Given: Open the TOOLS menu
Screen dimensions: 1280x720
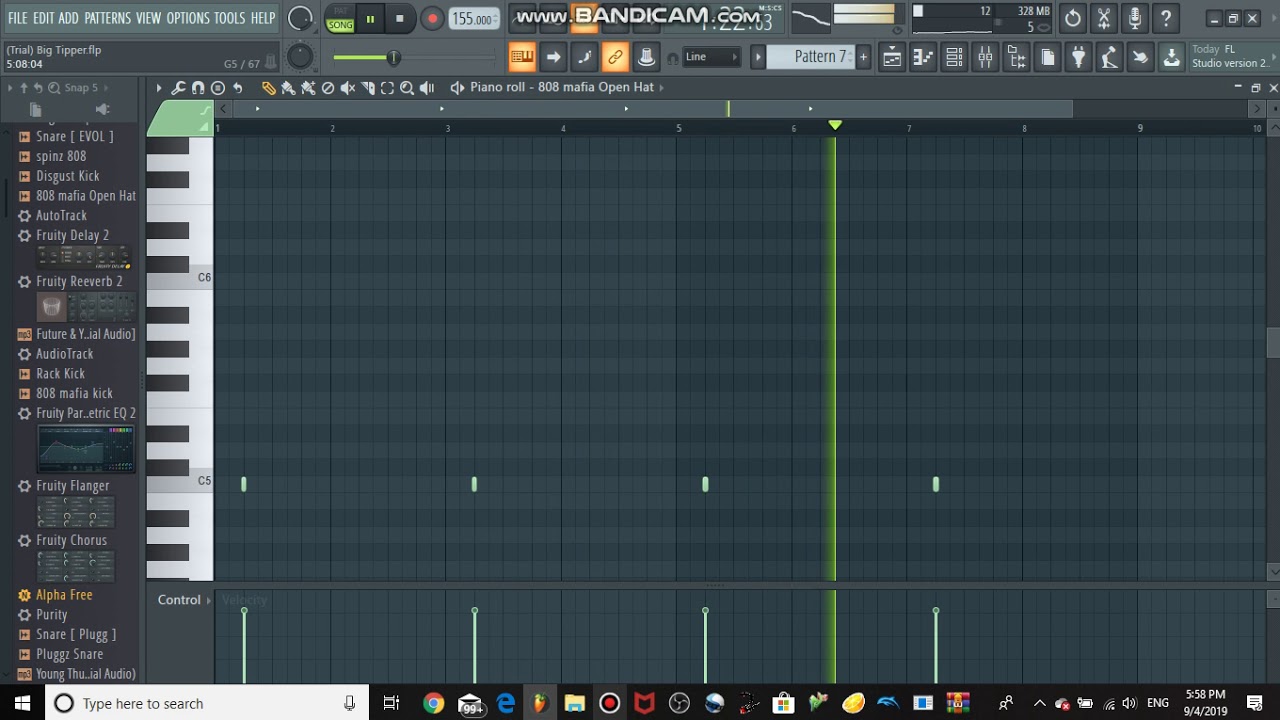Looking at the screenshot, I should [x=229, y=18].
